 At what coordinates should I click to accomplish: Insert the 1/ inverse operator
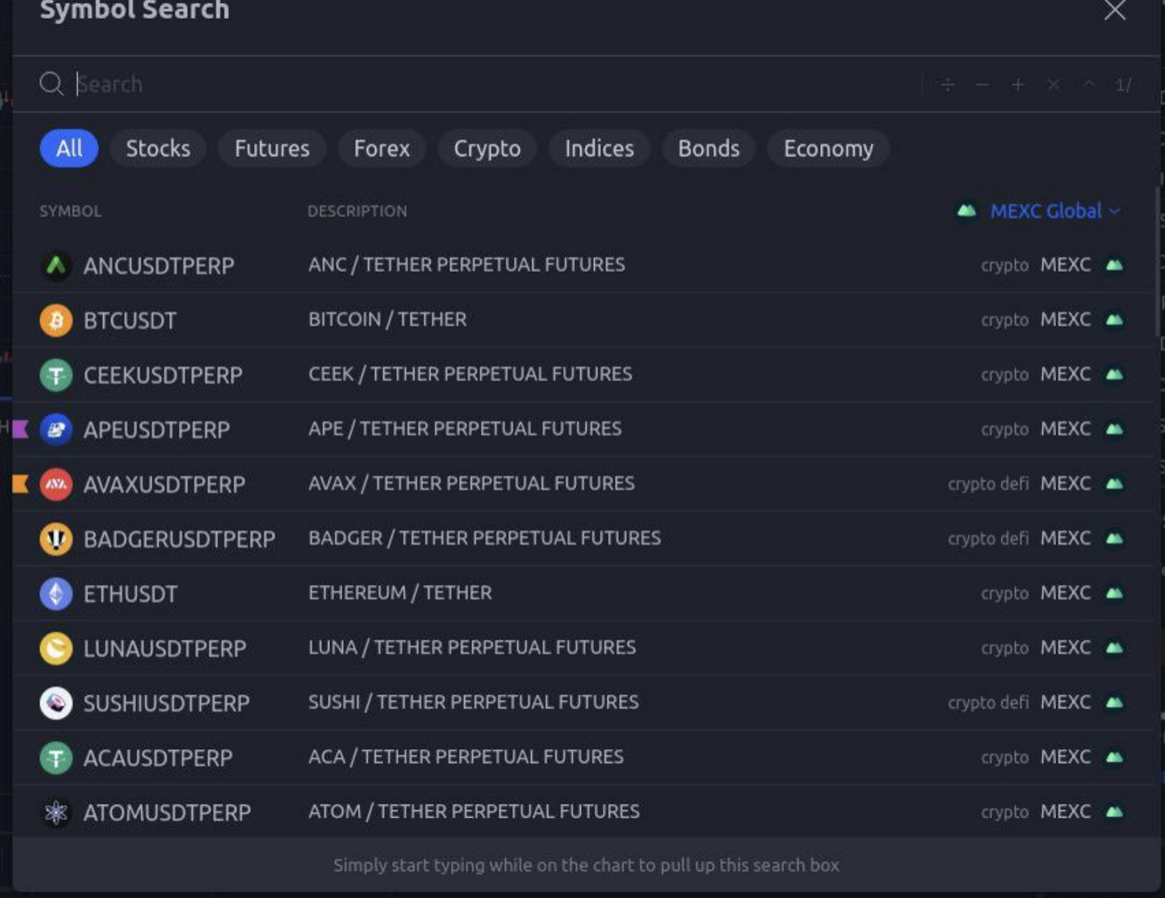[x=1124, y=85]
